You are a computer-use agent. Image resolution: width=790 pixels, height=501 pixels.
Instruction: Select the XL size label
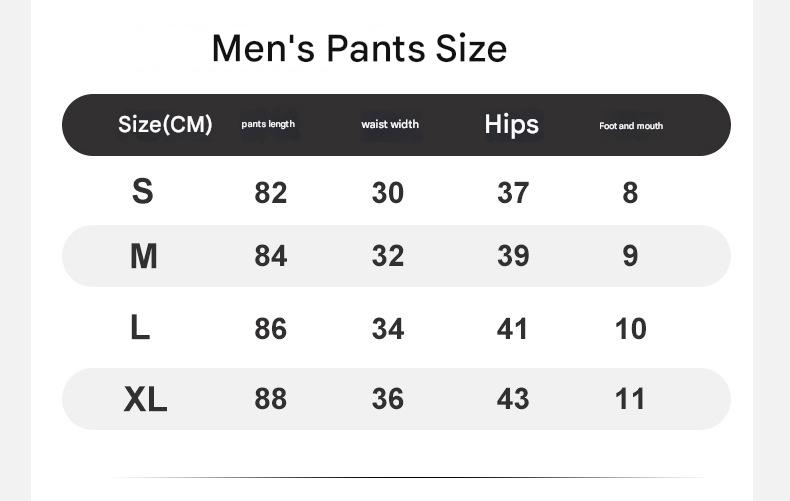145,399
